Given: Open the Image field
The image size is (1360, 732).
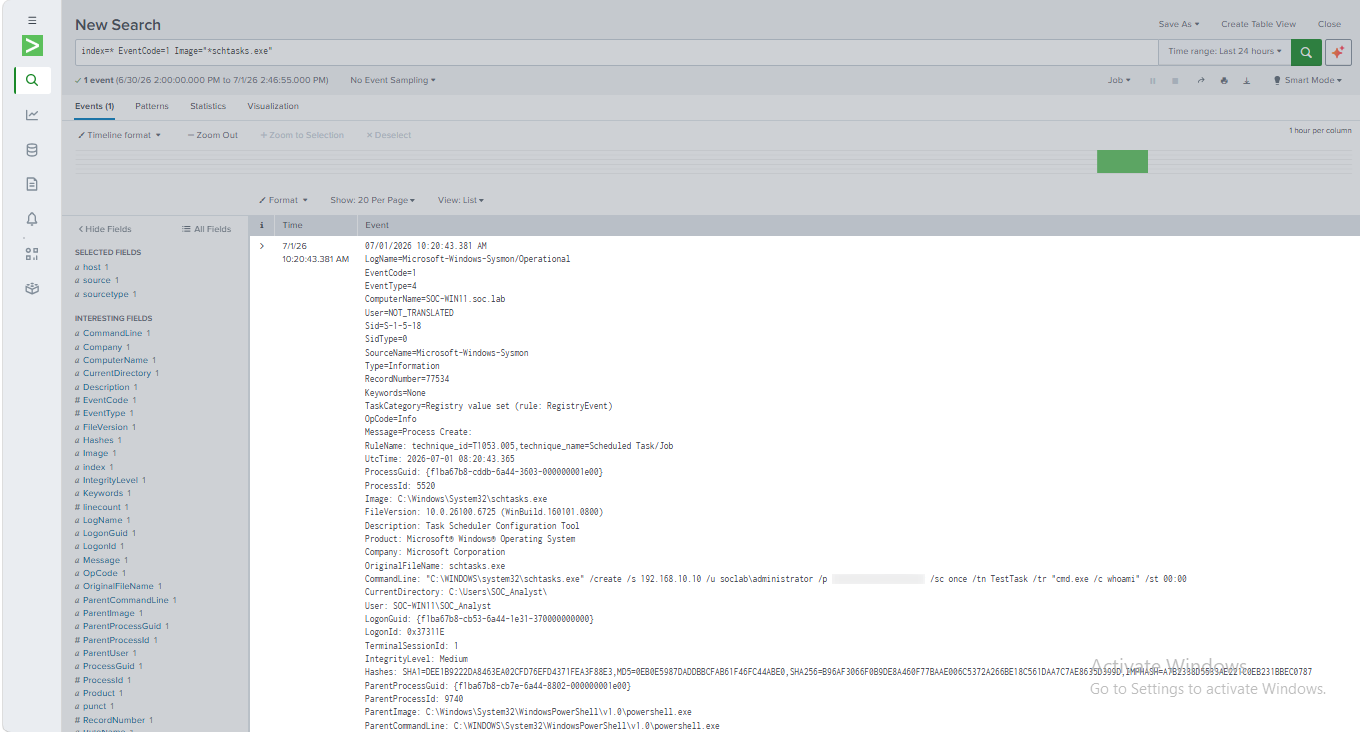Looking at the screenshot, I should point(96,453).
